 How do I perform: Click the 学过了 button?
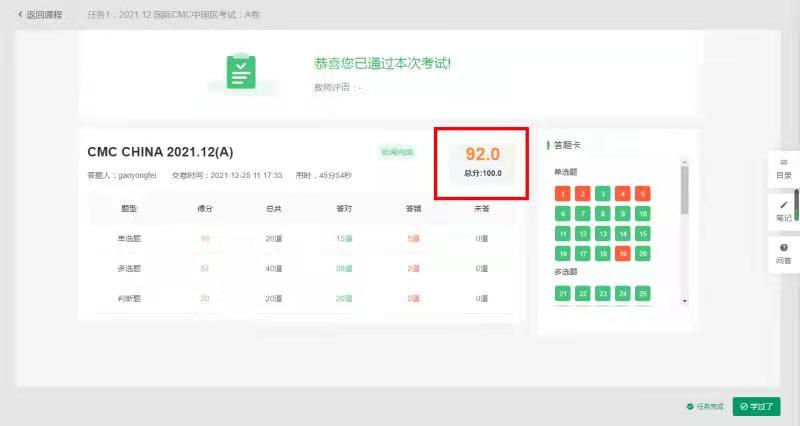click(757, 407)
